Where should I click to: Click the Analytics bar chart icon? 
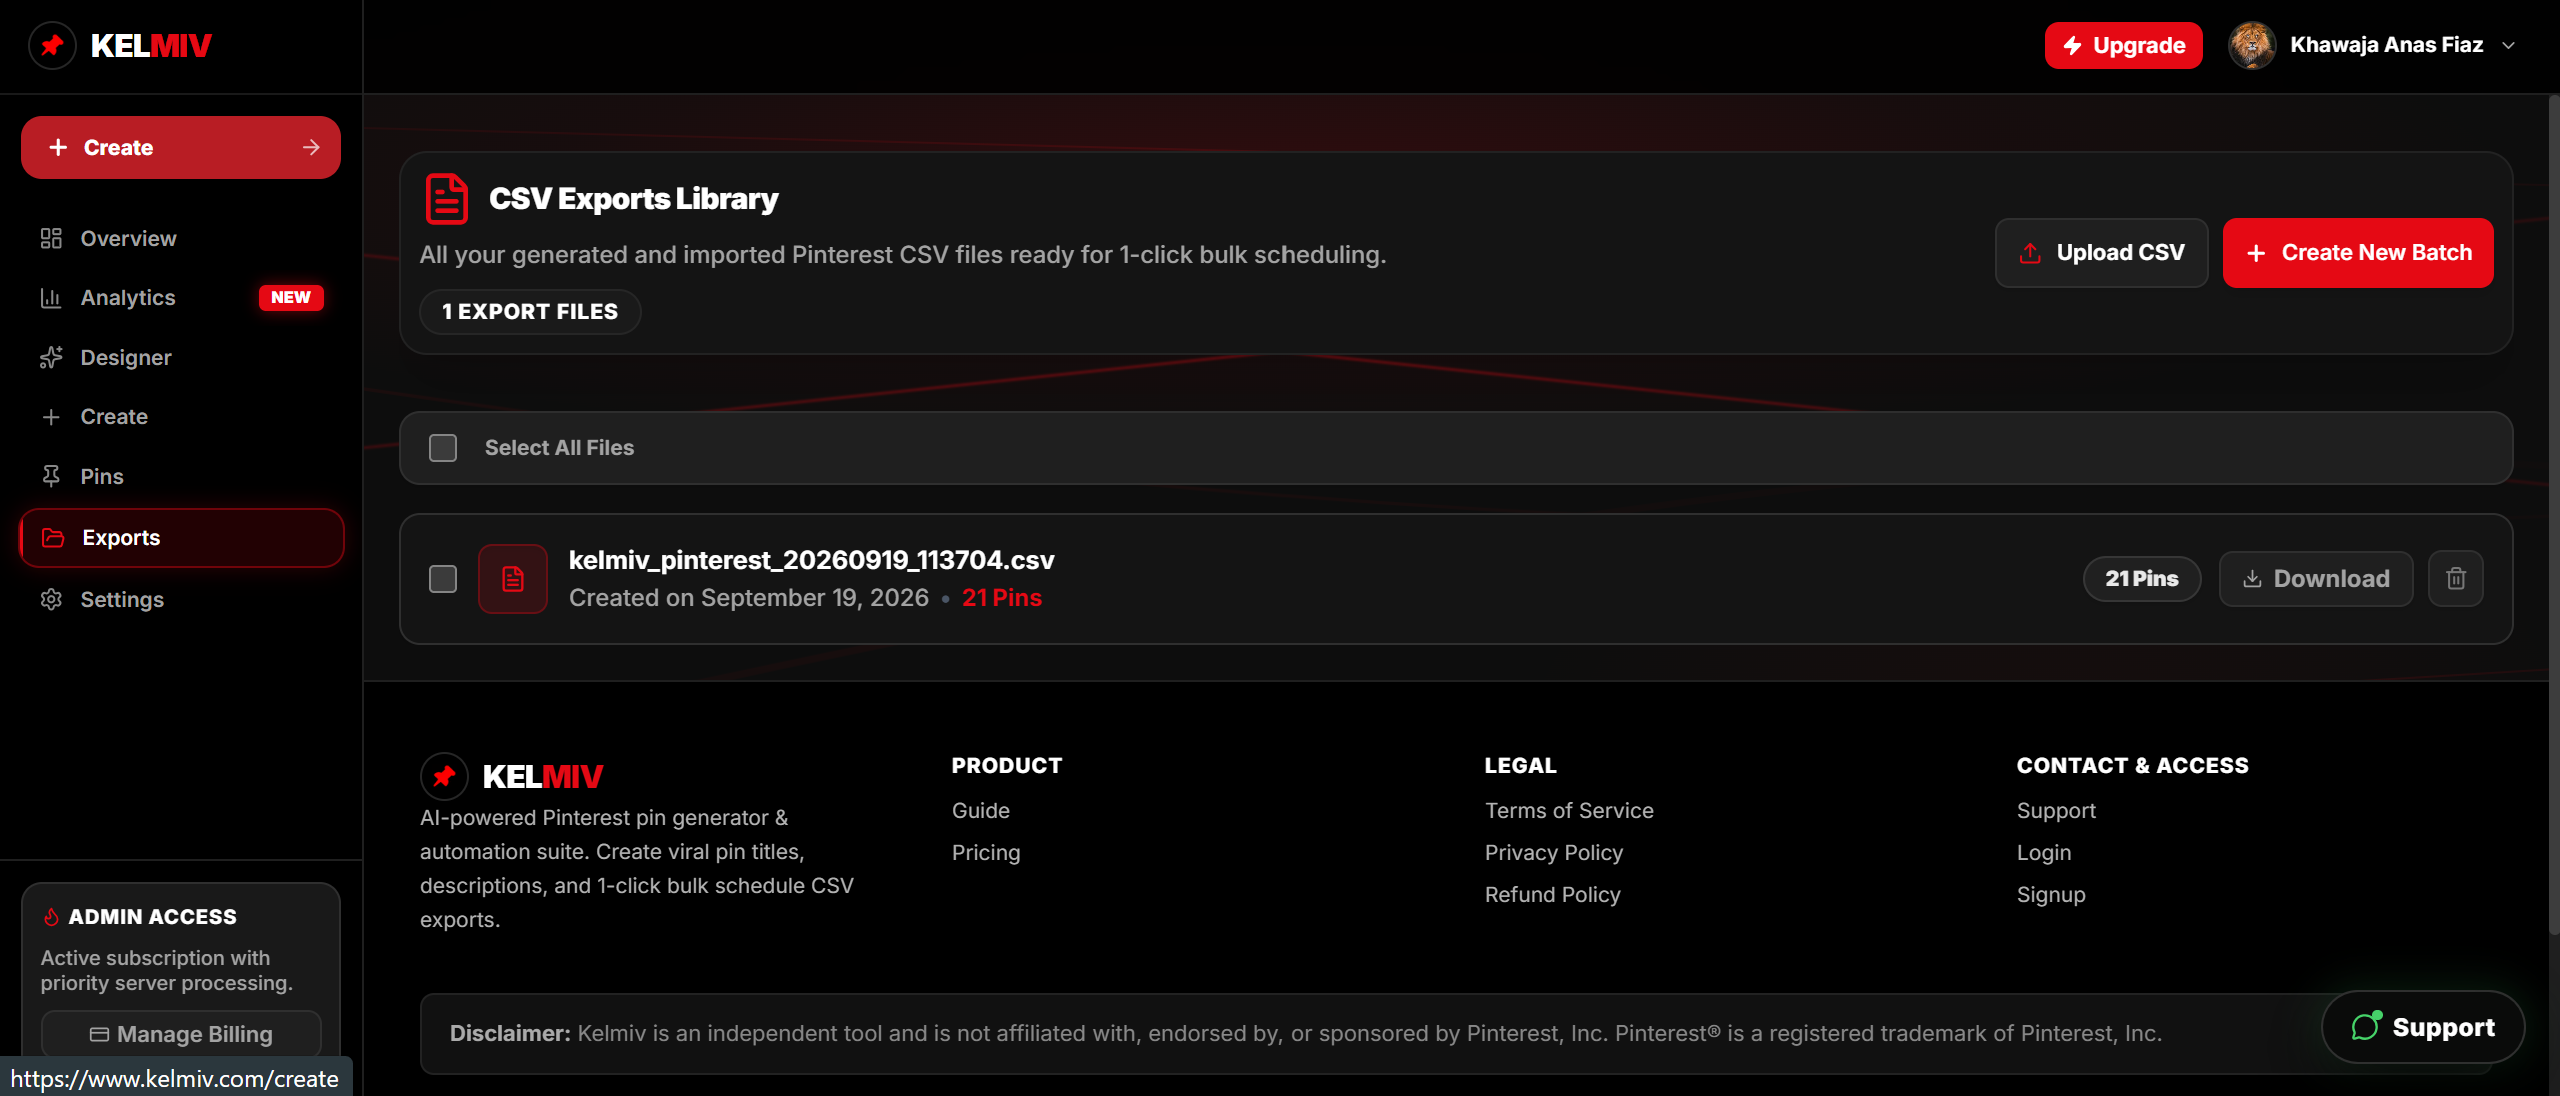click(x=51, y=298)
